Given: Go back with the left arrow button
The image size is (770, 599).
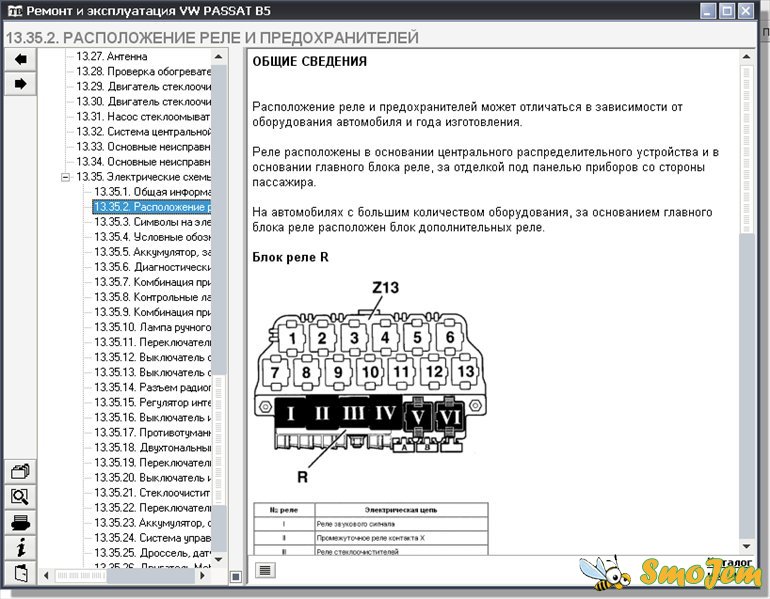Looking at the screenshot, I should 20,60.
